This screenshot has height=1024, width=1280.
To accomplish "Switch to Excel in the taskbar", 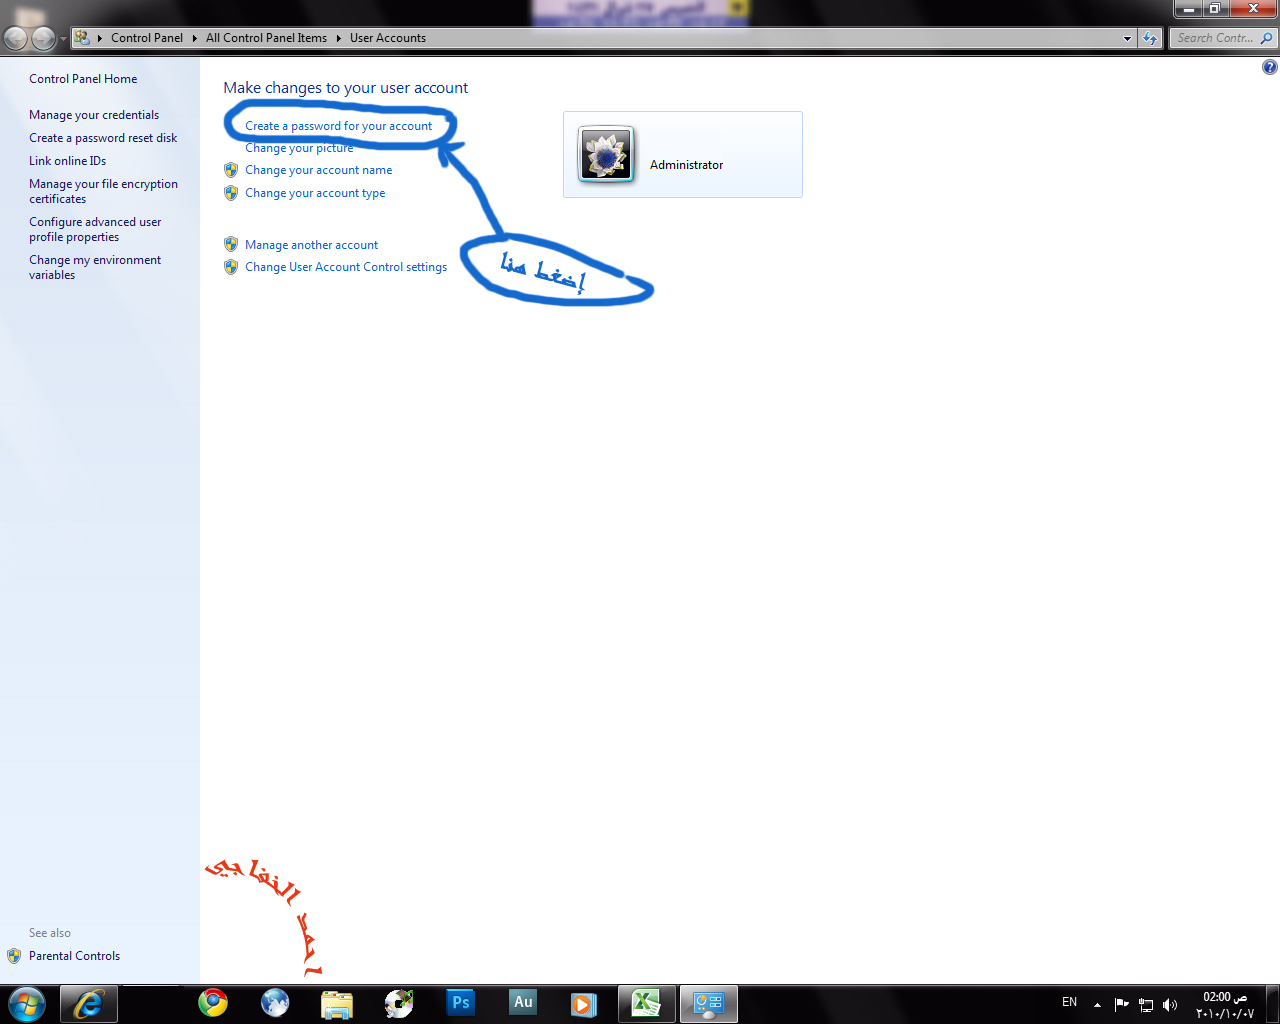I will click(646, 1003).
